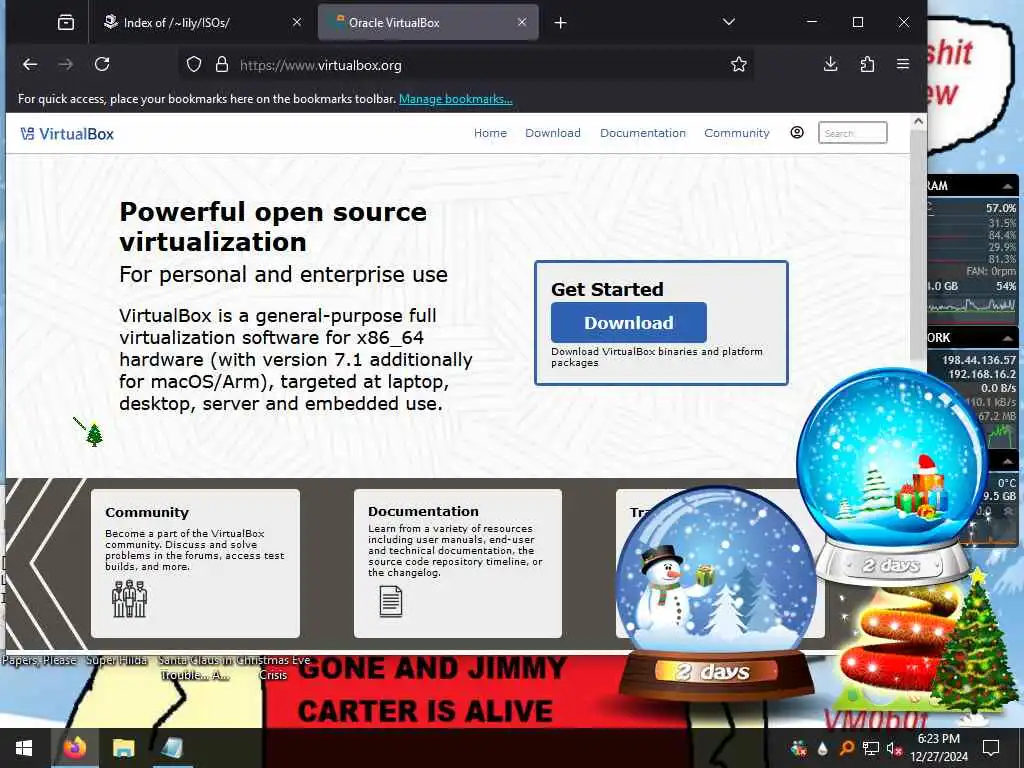
Task: Open the Windows Start menu
Action: (24, 748)
